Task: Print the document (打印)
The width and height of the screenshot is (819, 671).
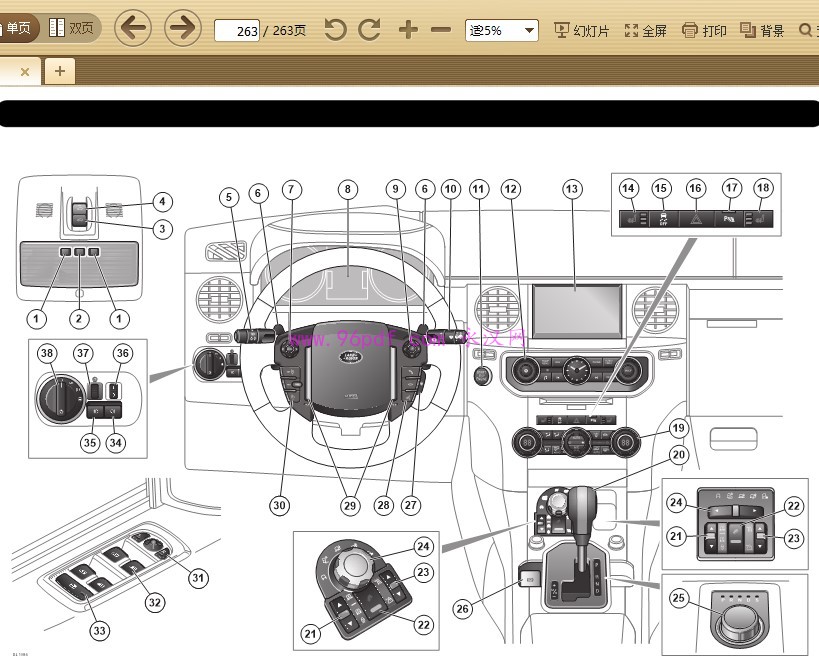Action: (705, 31)
